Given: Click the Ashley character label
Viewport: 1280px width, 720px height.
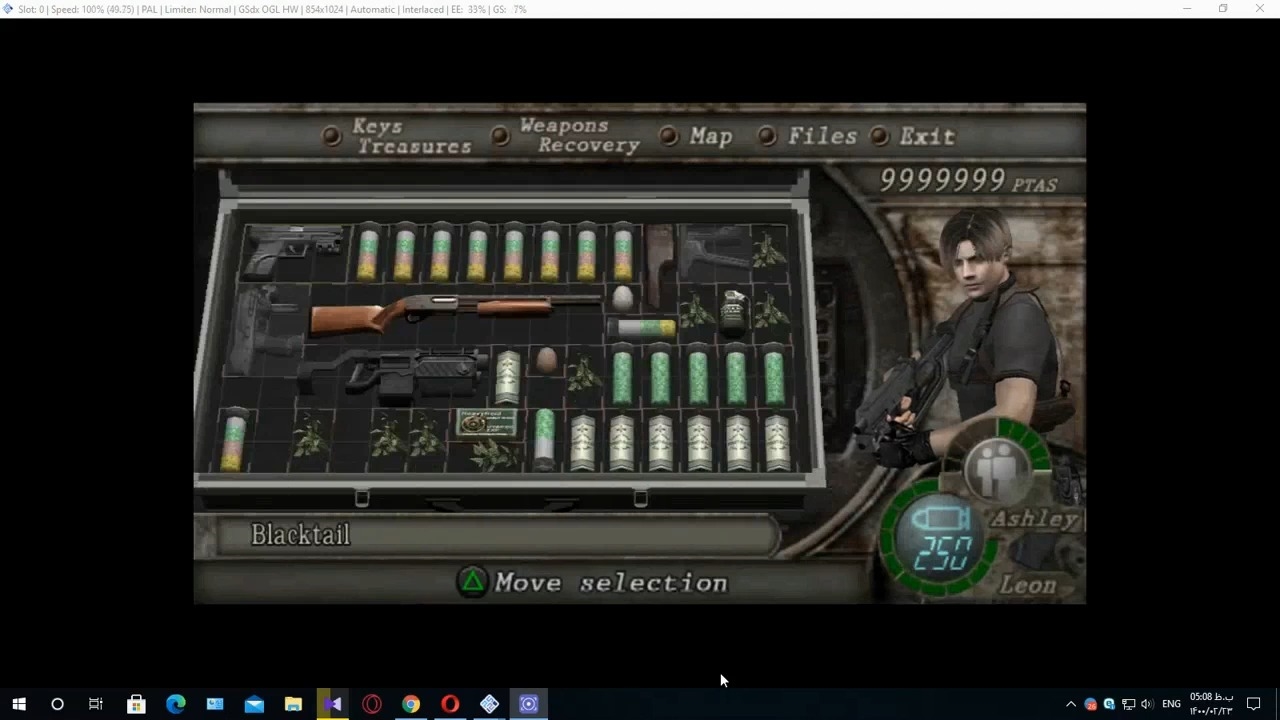Looking at the screenshot, I should coord(1034,519).
